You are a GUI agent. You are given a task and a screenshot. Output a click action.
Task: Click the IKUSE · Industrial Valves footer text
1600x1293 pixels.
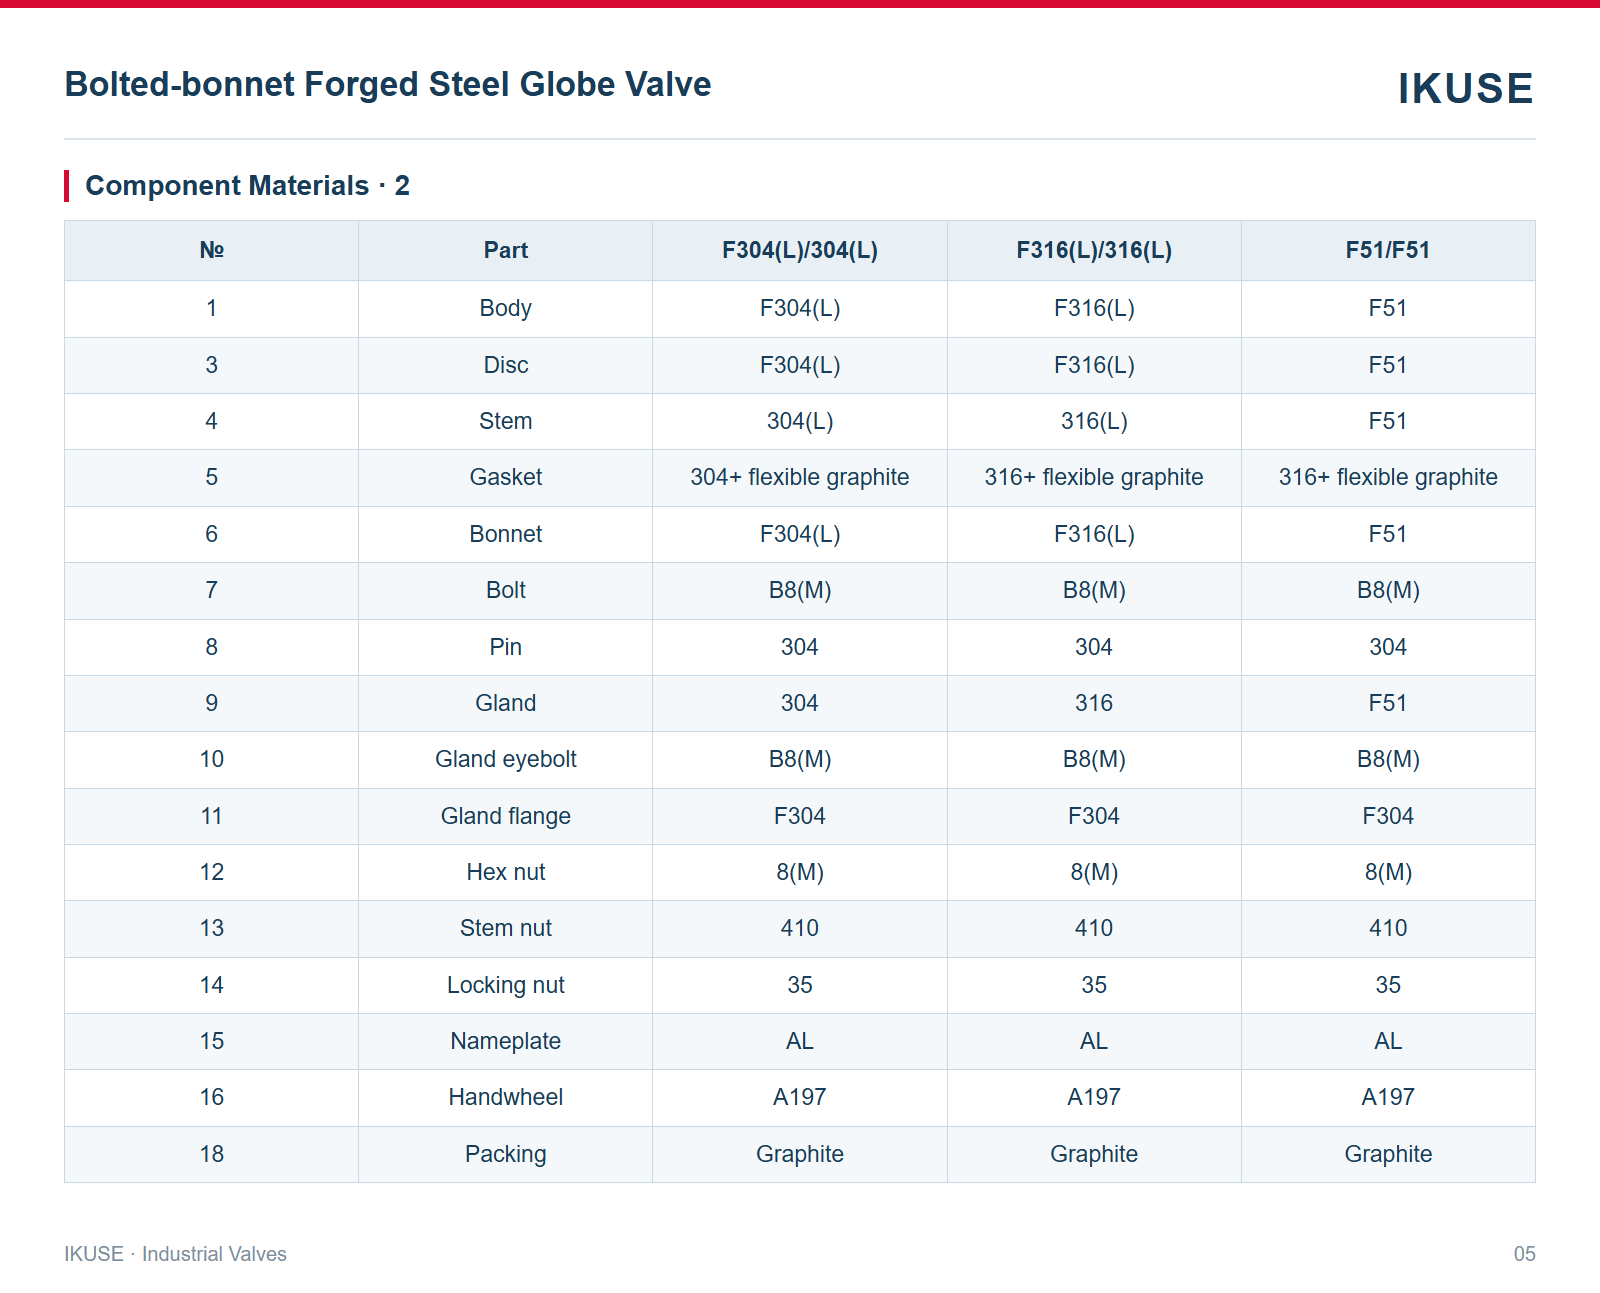point(176,1254)
